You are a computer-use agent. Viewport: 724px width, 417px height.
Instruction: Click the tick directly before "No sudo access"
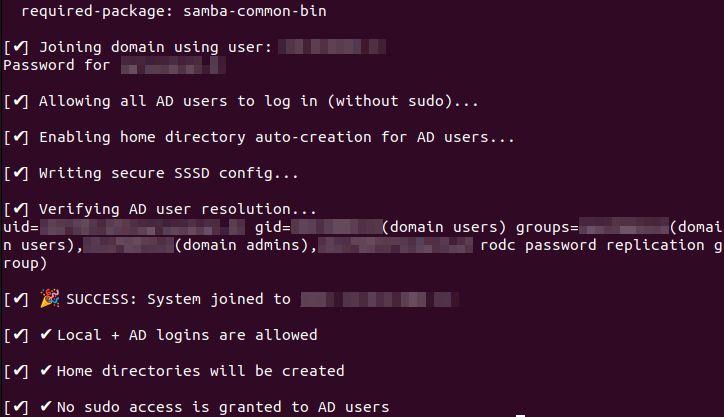point(45,407)
